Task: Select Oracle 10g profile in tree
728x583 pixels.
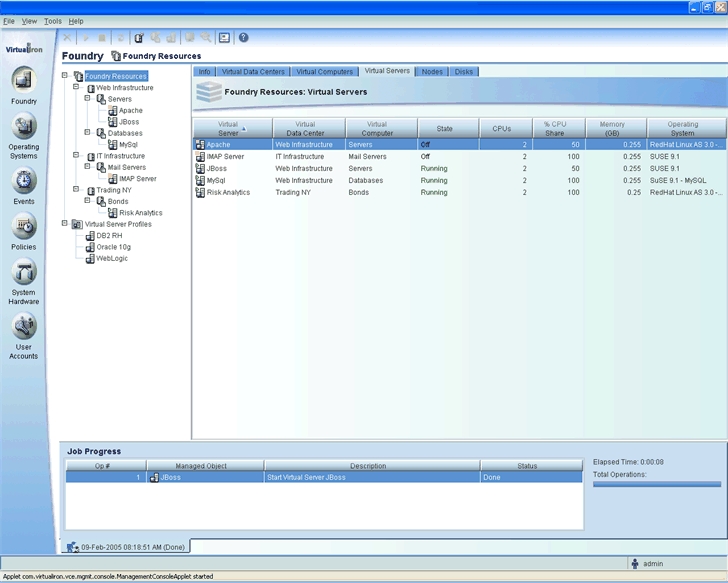Action: point(112,247)
